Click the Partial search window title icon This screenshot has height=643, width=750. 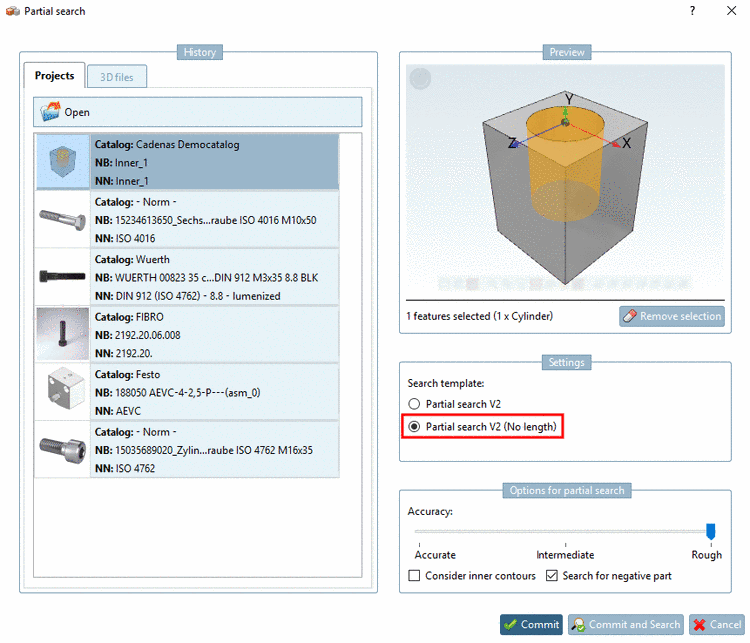[x=12, y=11]
